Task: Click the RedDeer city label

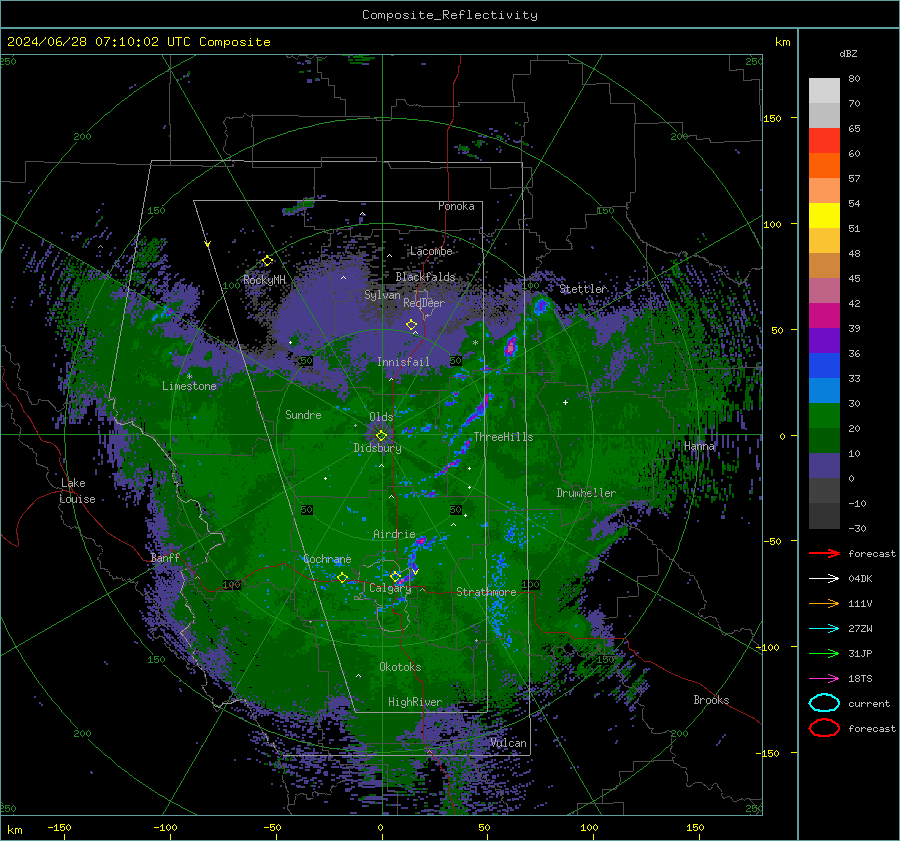Action: 424,303
